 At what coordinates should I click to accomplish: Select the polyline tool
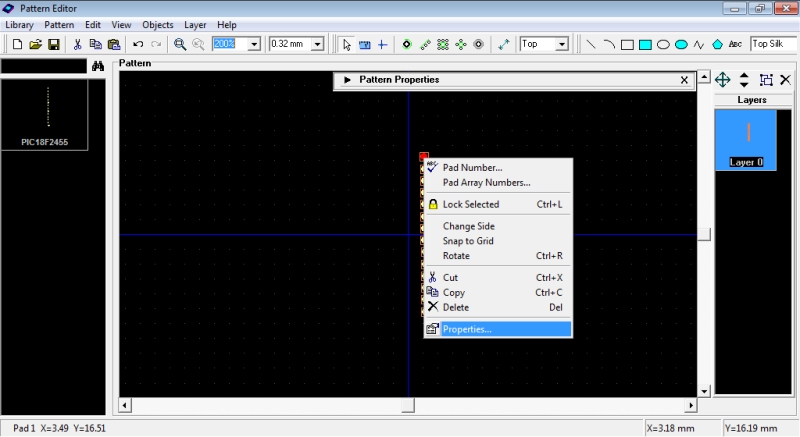click(699, 44)
